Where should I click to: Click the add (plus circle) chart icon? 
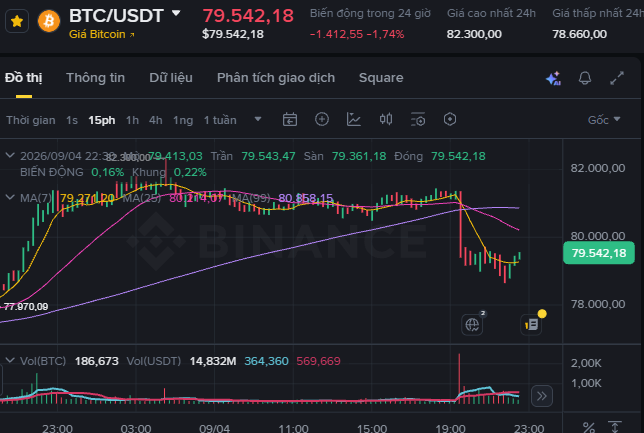pos(322,120)
